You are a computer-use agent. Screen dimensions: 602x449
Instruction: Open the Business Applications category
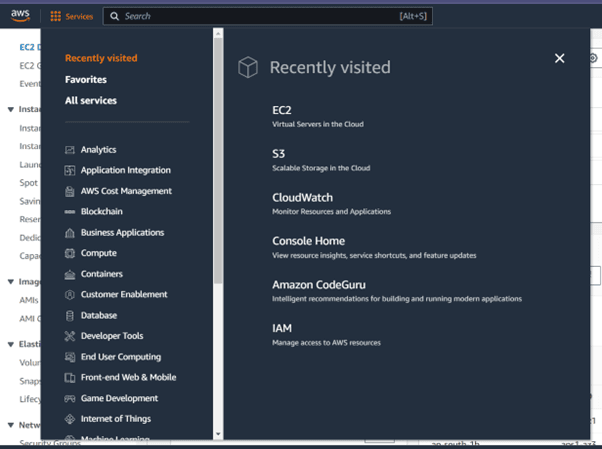pyautogui.click(x=122, y=233)
